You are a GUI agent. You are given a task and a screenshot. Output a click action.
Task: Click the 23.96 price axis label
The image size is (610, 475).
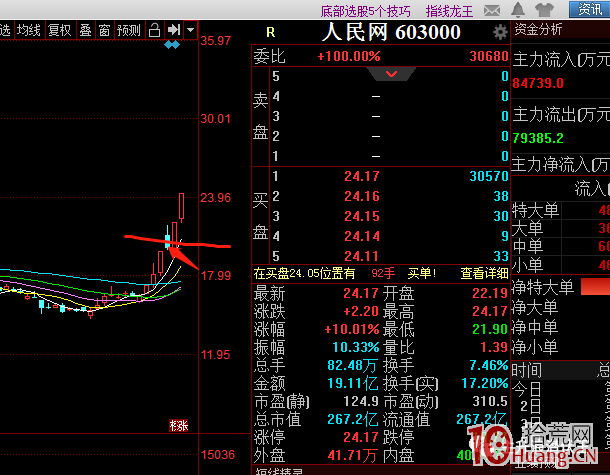(x=216, y=198)
